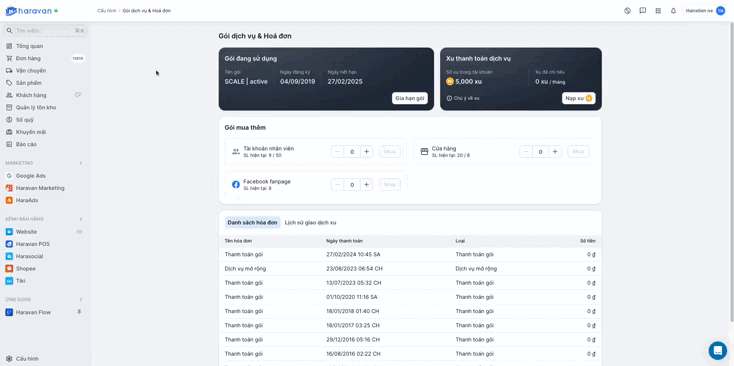Select invoice dated 29/12/2016 05:16 CH
This screenshot has width=734, height=366.
tap(410, 339)
